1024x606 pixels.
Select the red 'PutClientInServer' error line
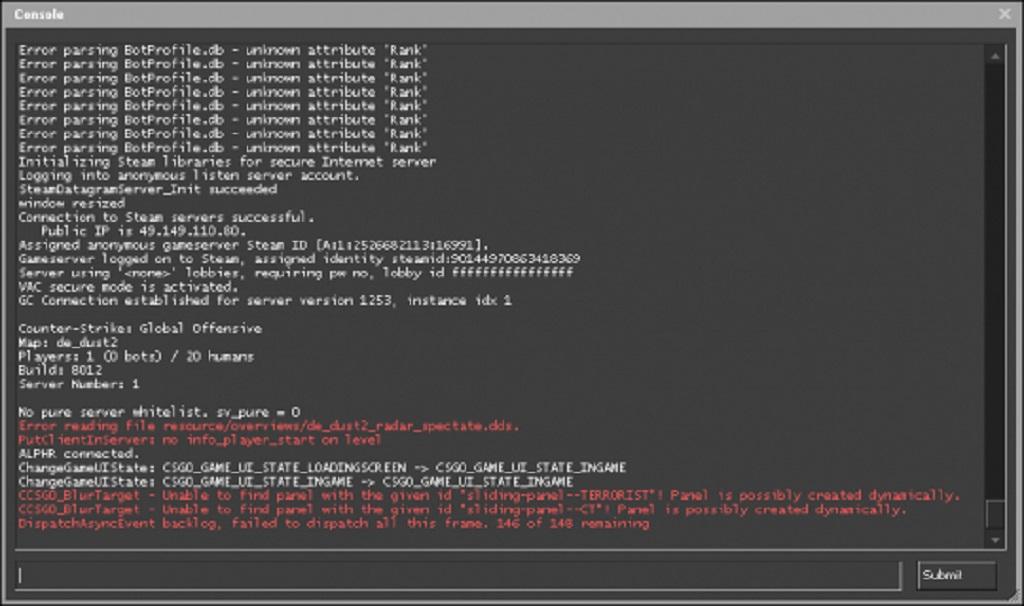pyautogui.click(x=199, y=440)
